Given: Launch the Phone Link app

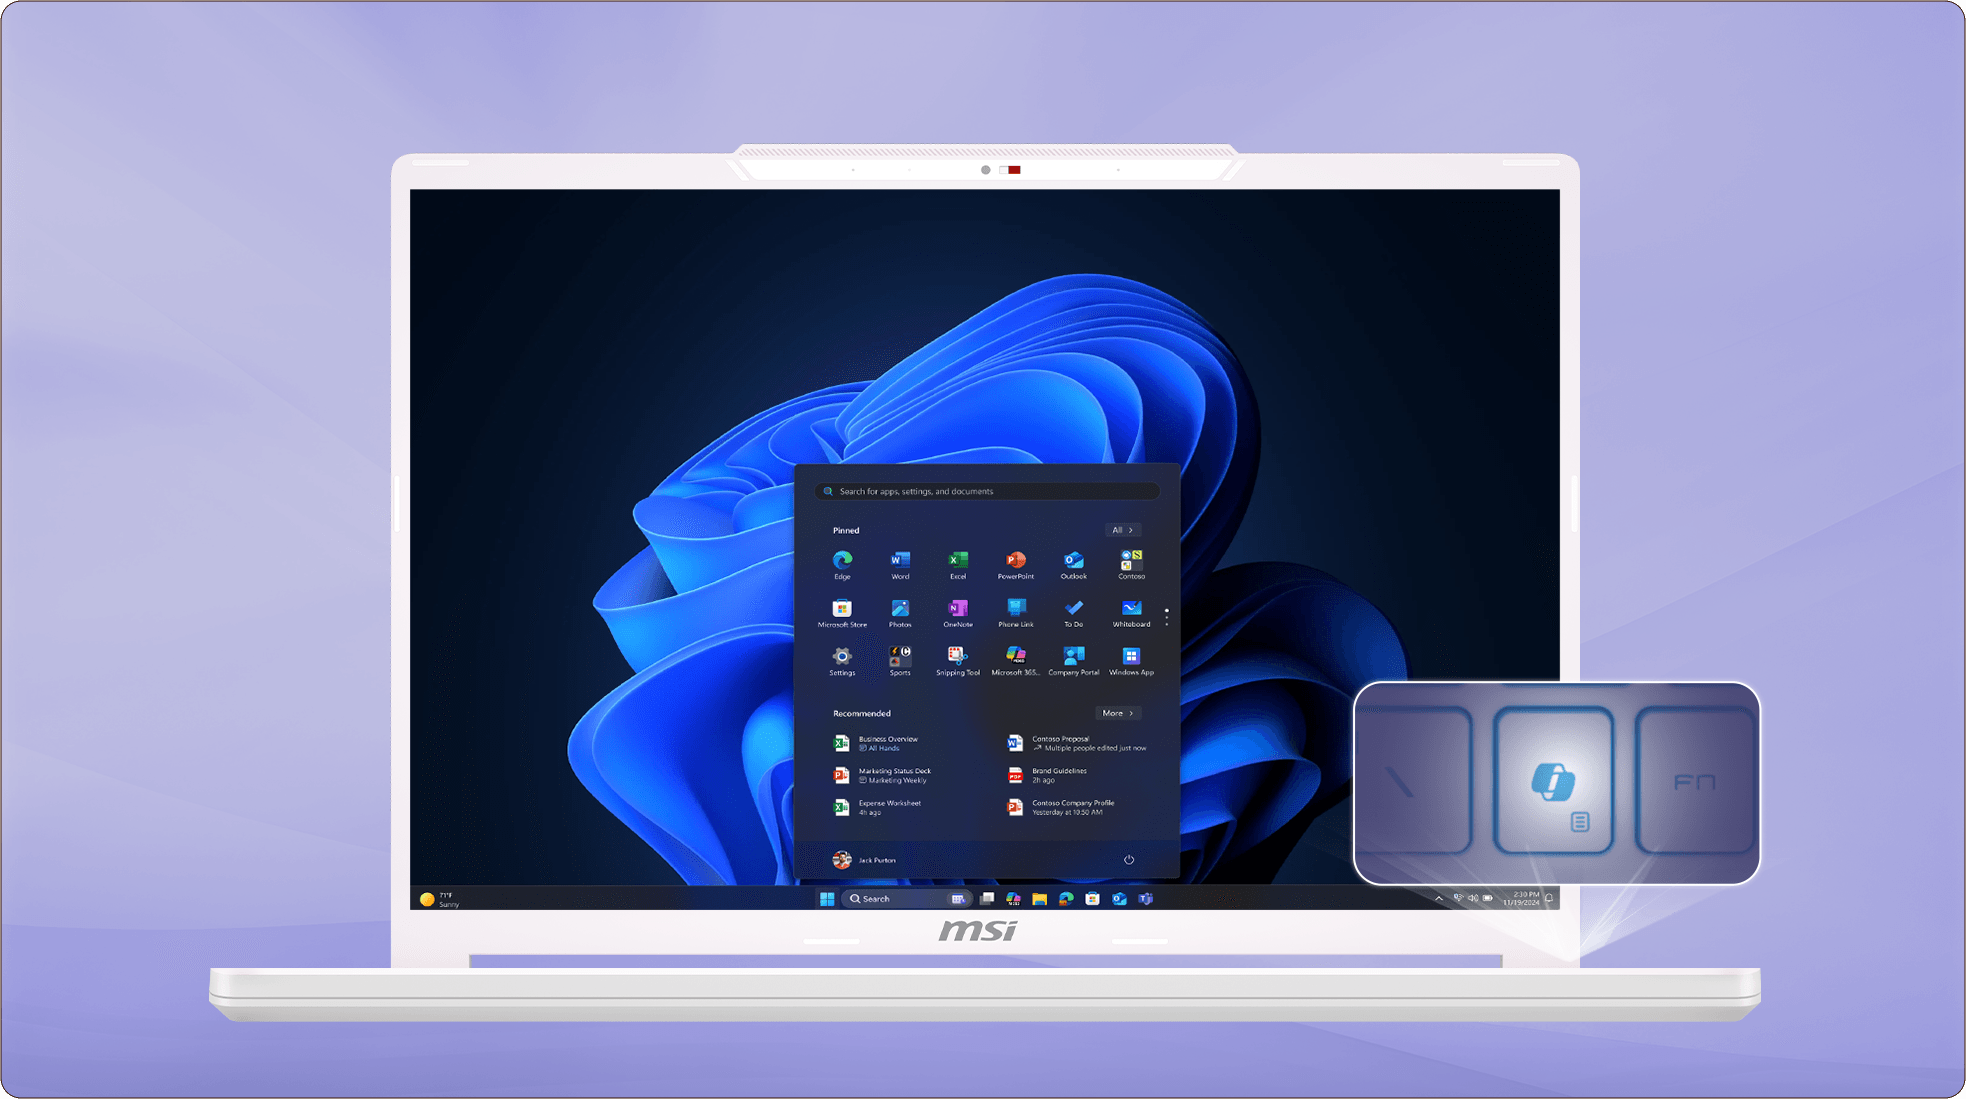Looking at the screenshot, I should (x=1015, y=613).
